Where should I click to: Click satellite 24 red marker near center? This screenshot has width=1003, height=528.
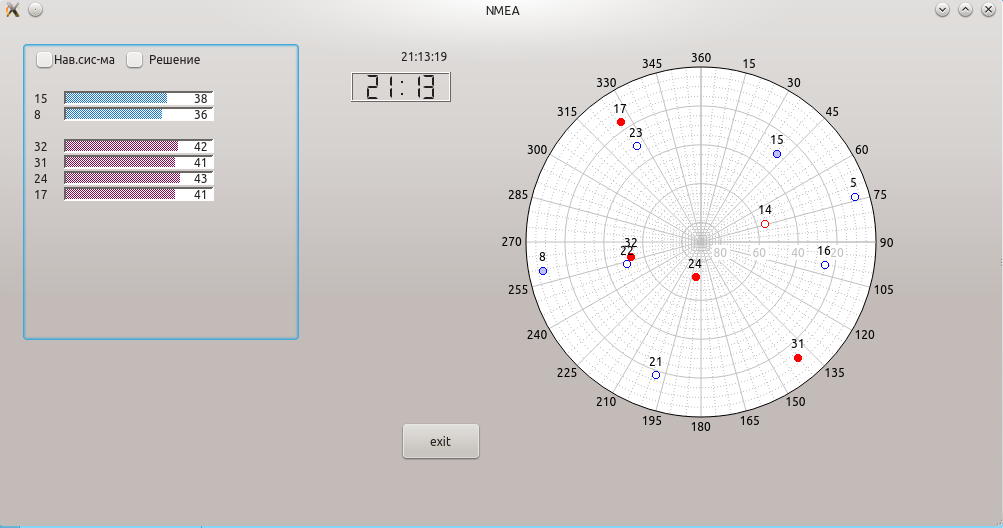696,277
